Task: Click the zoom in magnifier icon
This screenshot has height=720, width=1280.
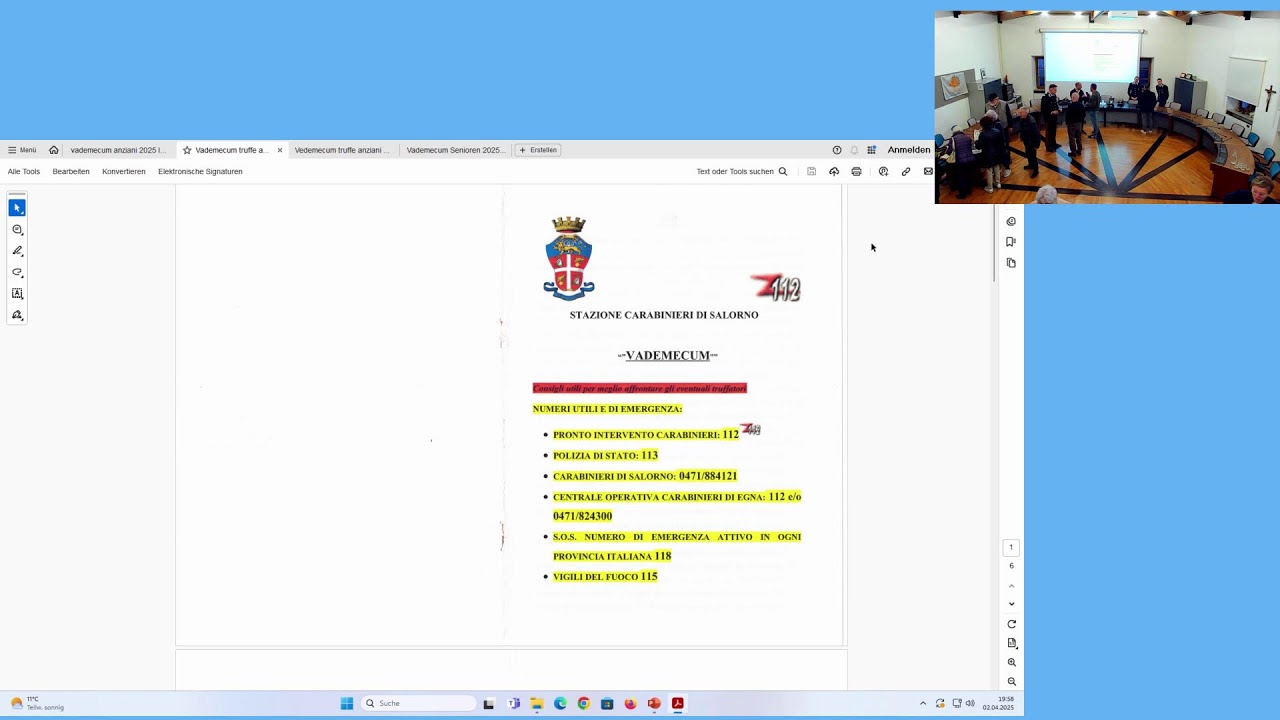Action: tap(1011, 662)
